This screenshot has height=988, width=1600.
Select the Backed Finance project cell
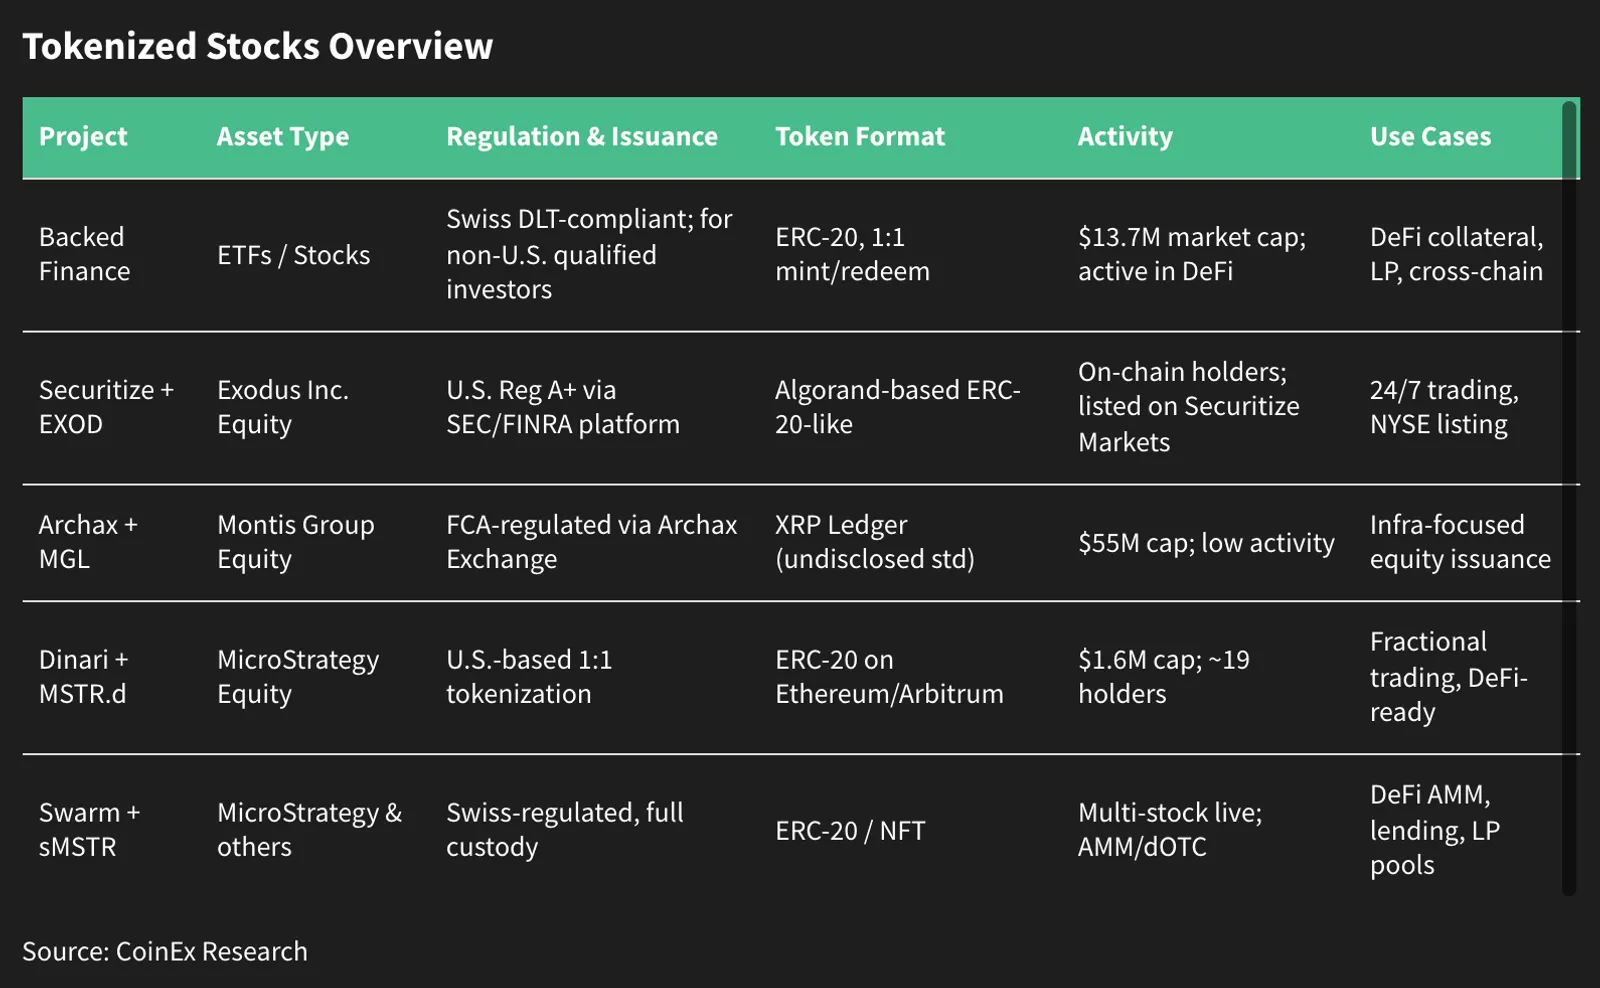(x=85, y=254)
